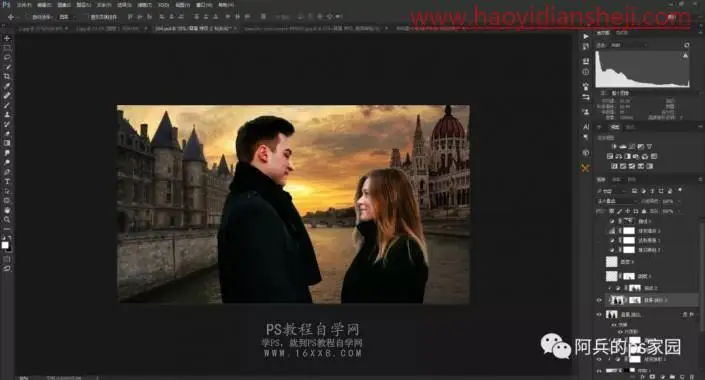Select the Hand tool

pyautogui.click(x=7, y=210)
